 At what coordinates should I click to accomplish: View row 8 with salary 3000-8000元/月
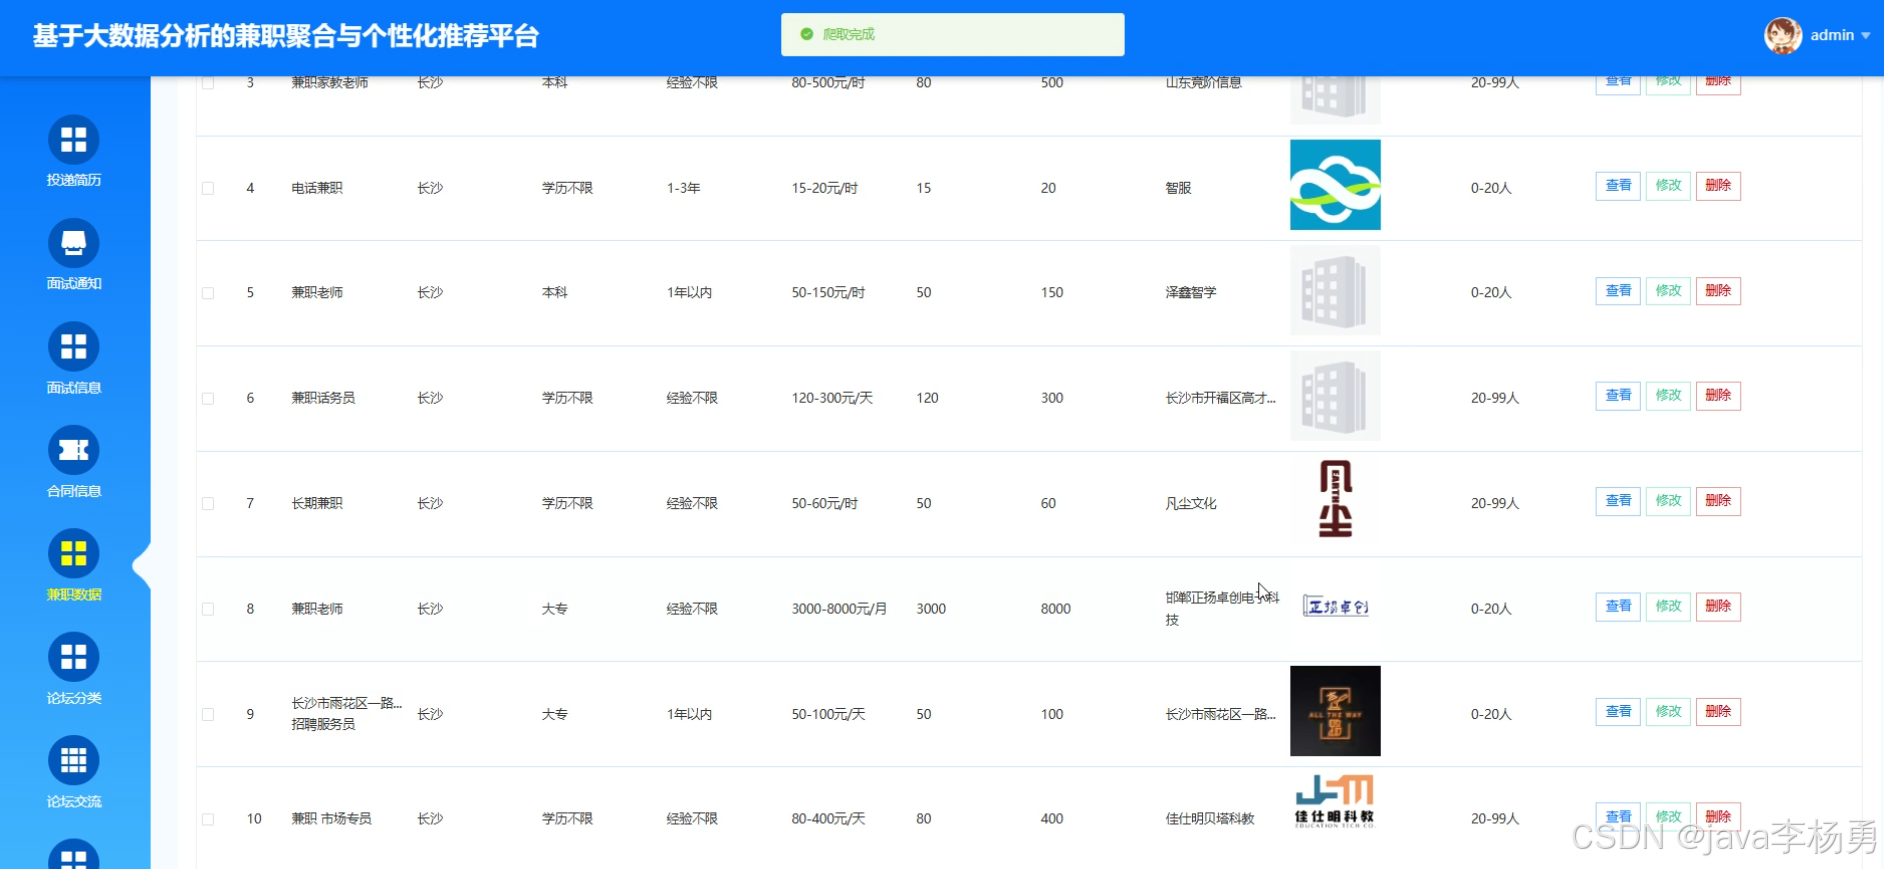pos(1618,607)
